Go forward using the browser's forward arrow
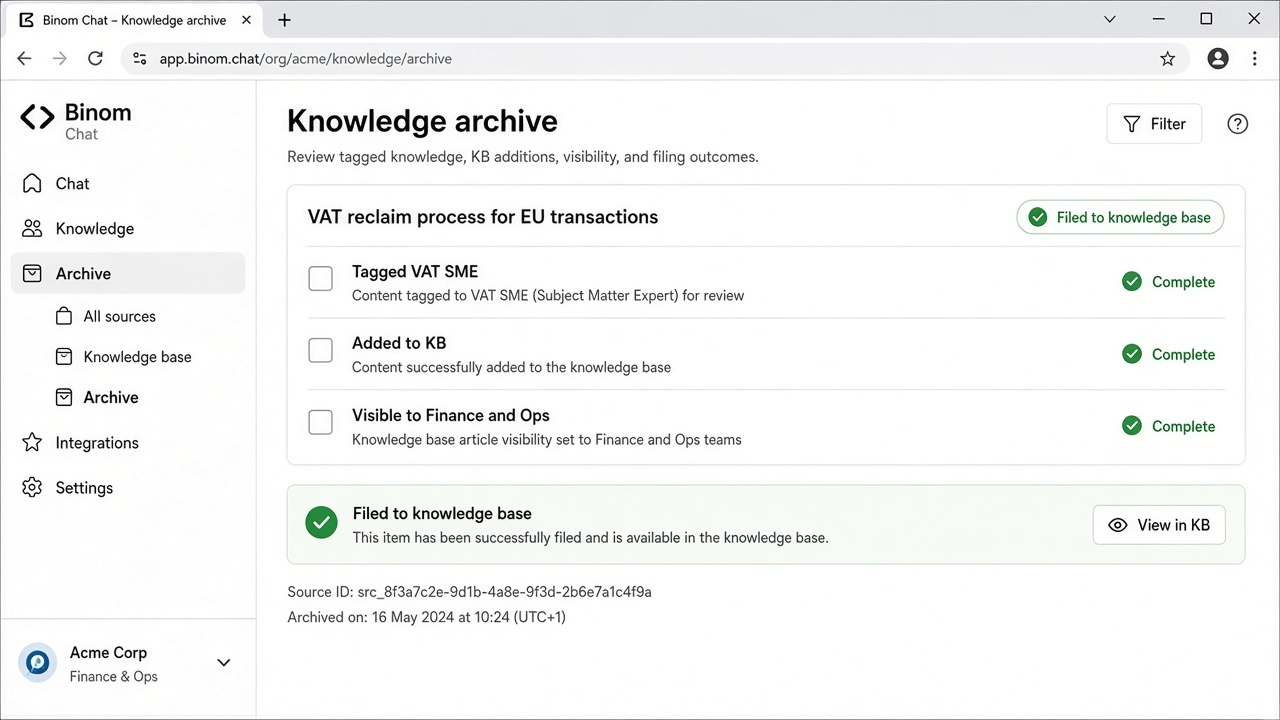Screen dimensions: 1280x720 coord(60,59)
